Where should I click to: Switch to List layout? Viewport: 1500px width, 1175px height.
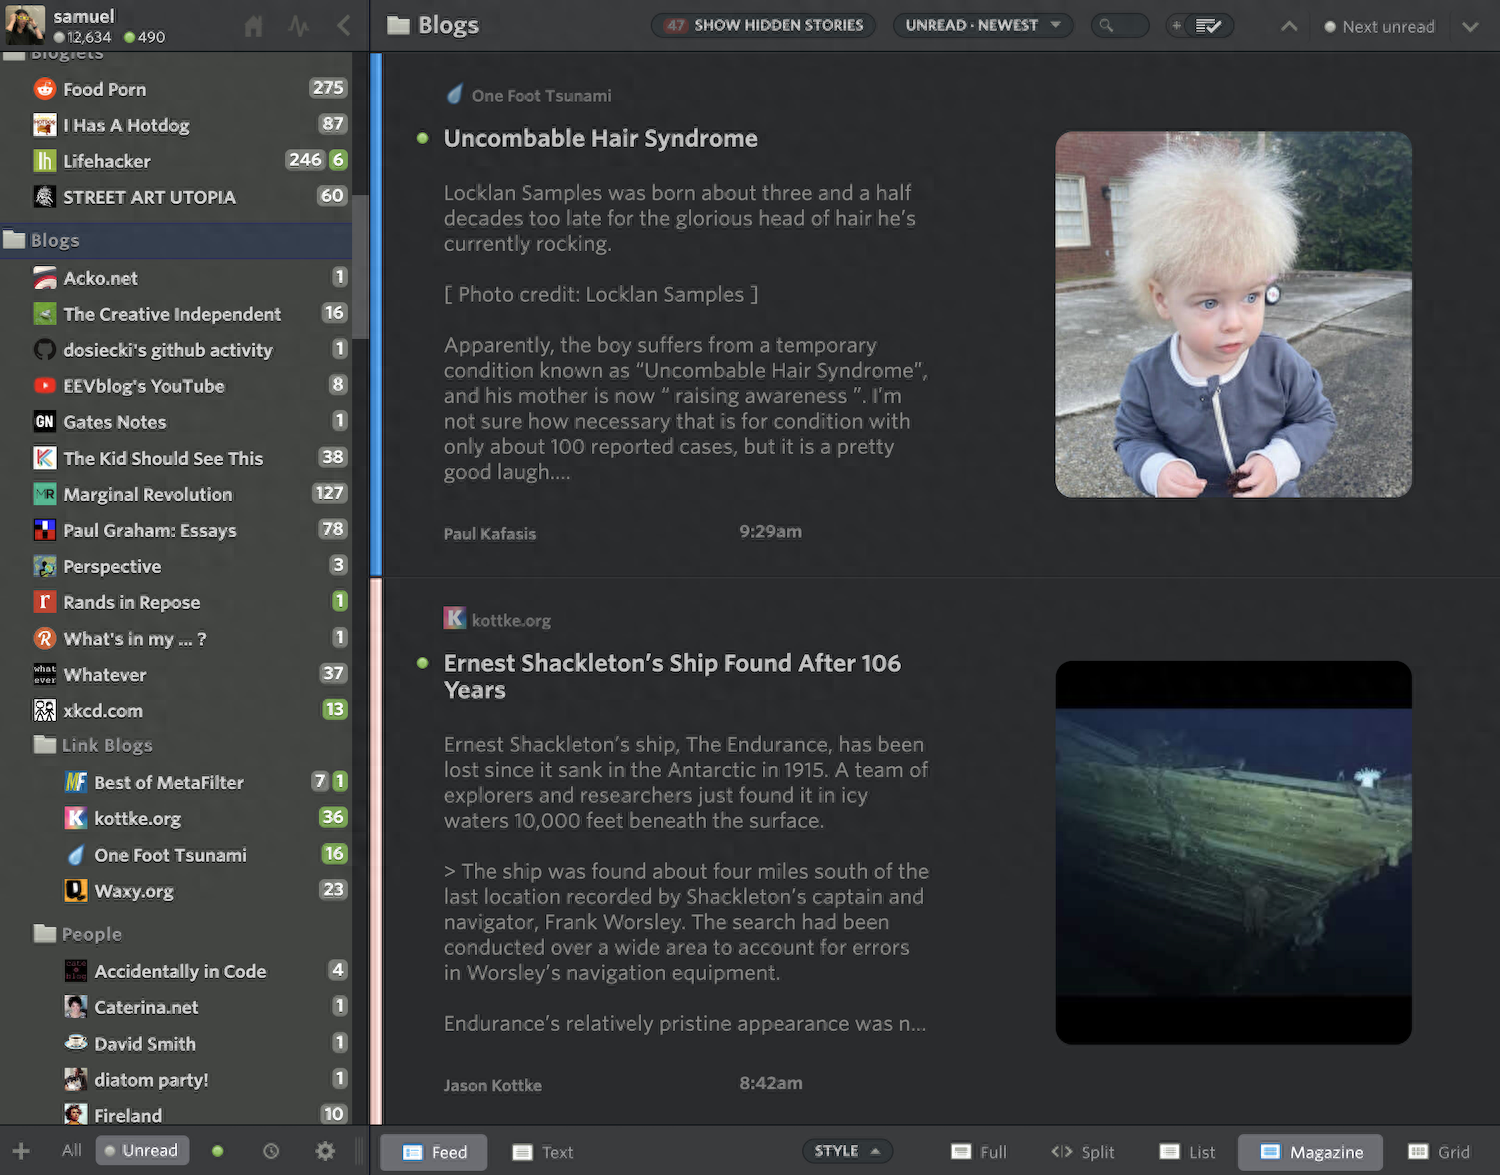(1187, 1152)
